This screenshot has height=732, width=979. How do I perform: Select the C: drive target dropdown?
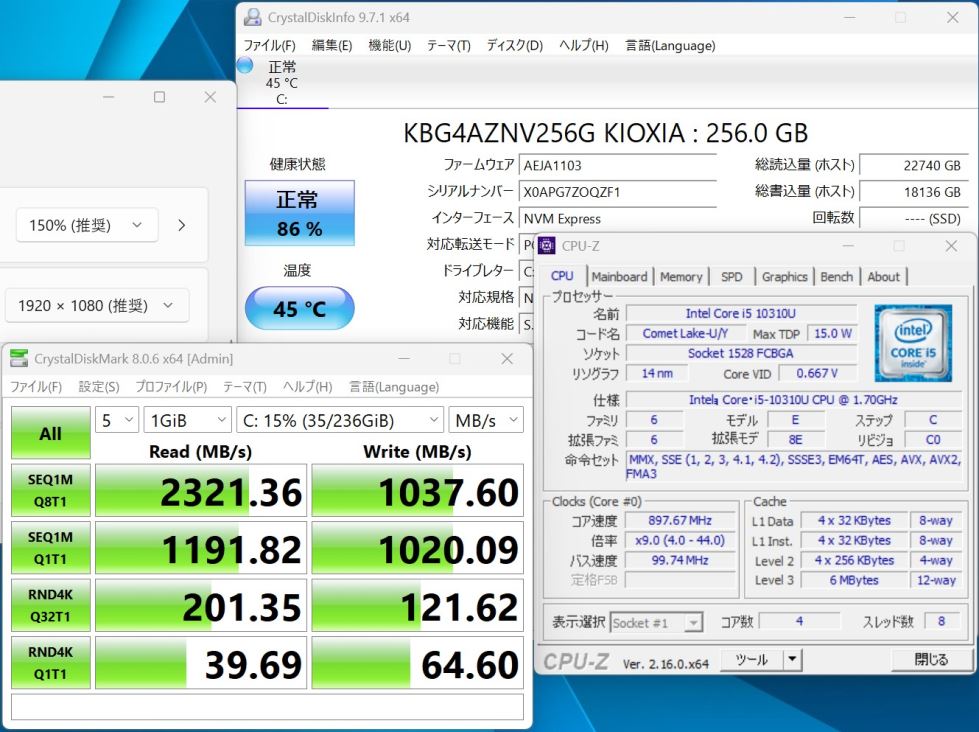tap(339, 421)
